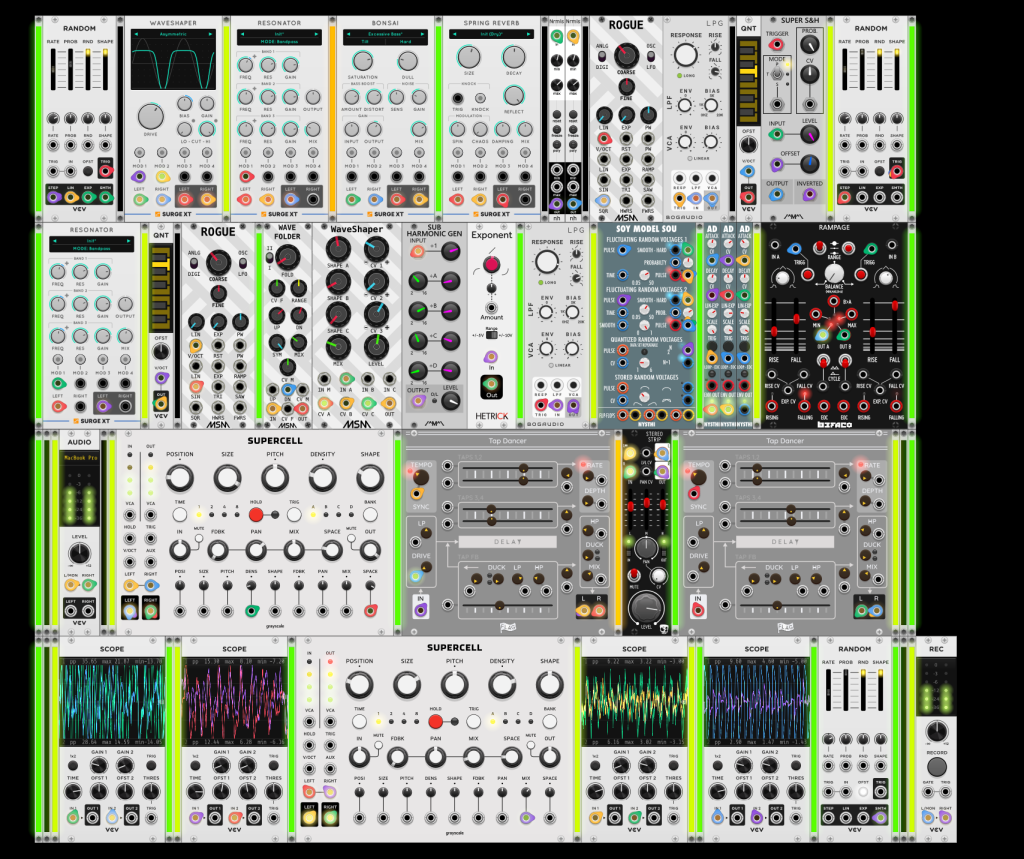Image resolution: width=1024 pixels, height=859 pixels.
Task: Open the AUDIO module MacBook Pro device selector
Action: click(x=79, y=458)
